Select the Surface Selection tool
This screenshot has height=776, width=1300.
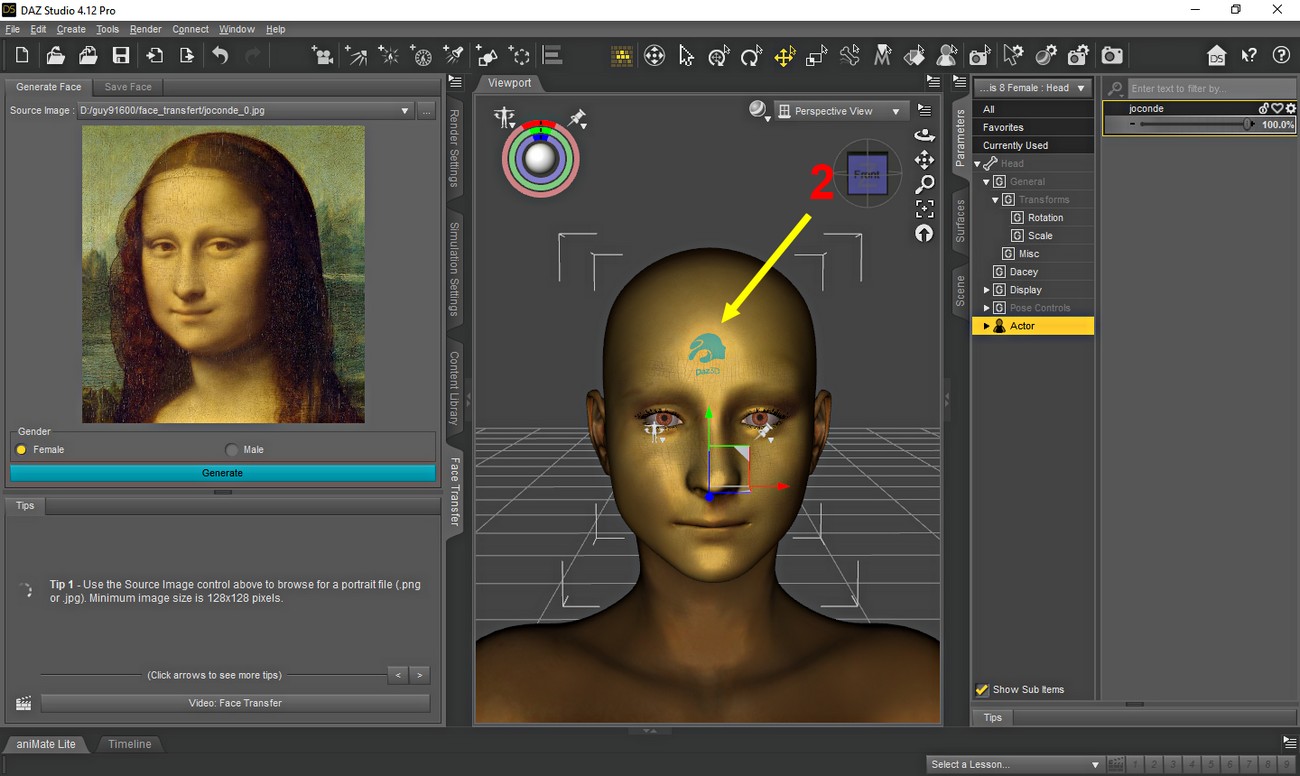914,55
